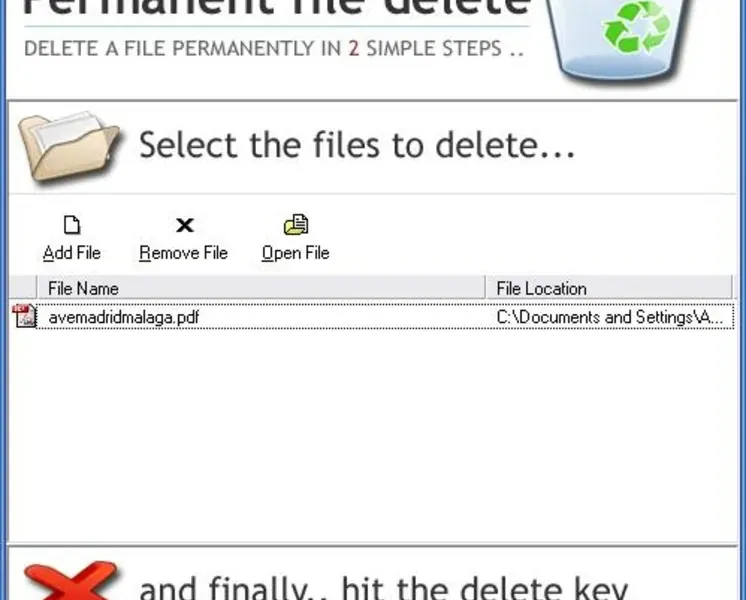Click empty space in the file list
Image resolution: width=746 pixels, height=600 pixels.
pyautogui.click(x=373, y=435)
